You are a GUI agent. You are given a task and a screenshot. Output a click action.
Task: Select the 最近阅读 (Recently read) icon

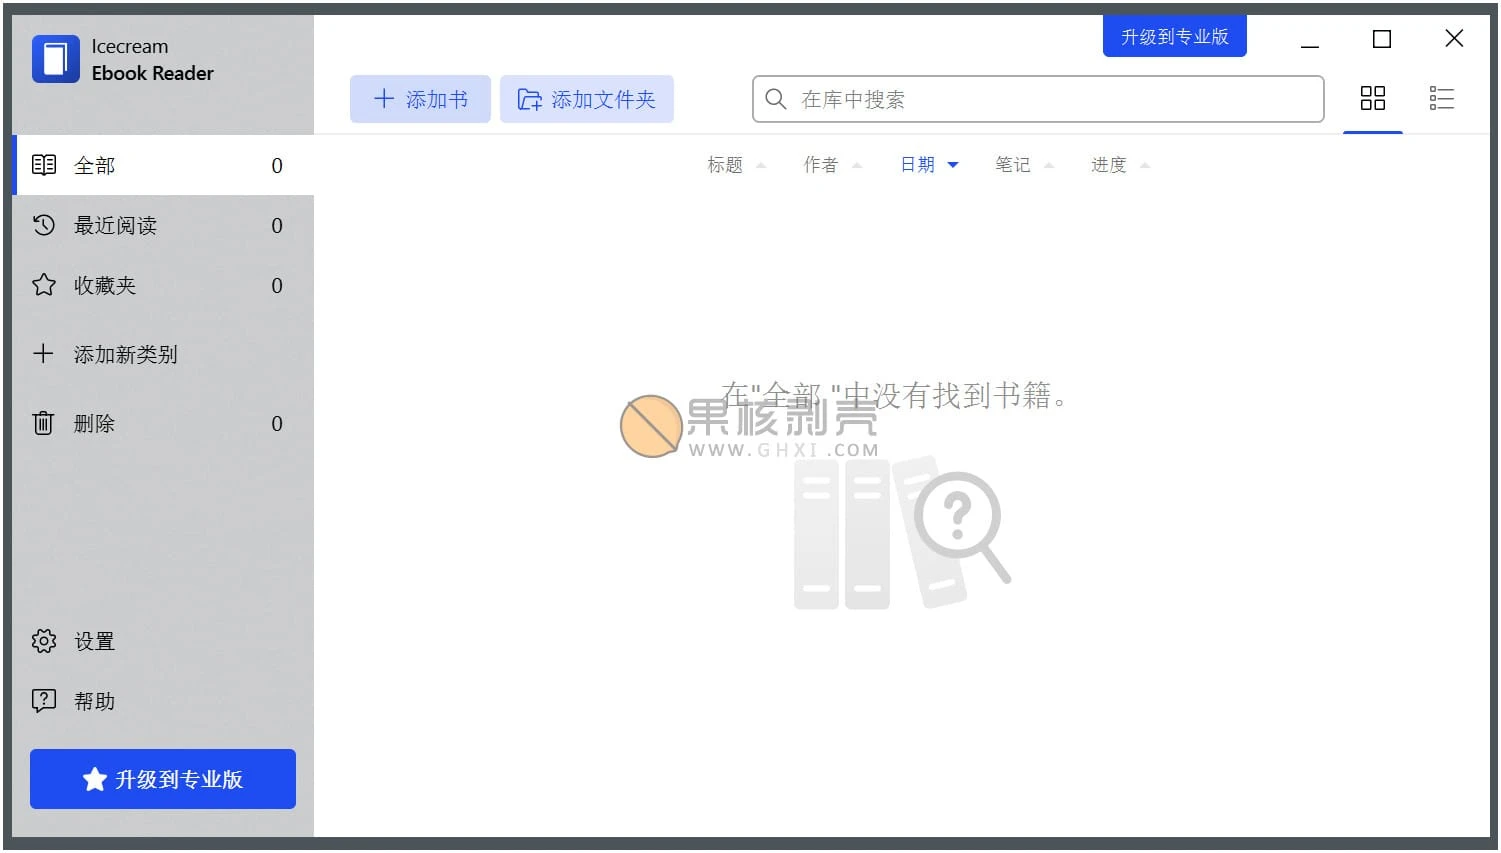pyautogui.click(x=43, y=225)
